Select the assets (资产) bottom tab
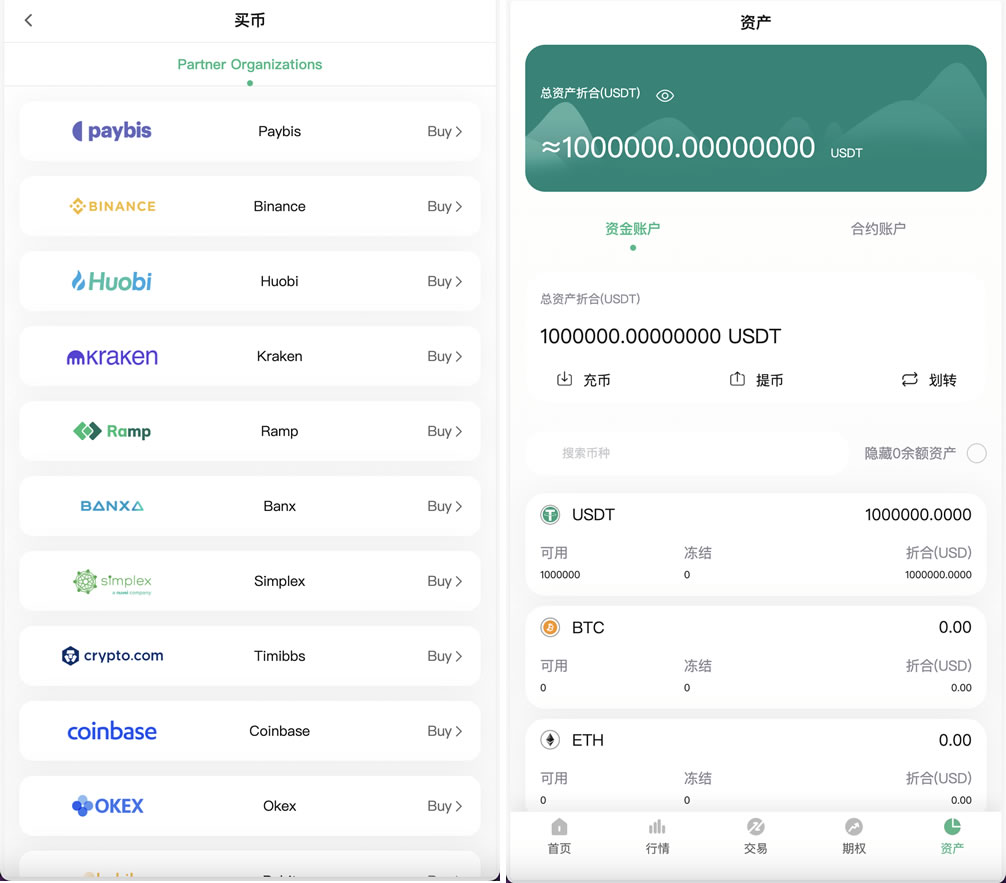This screenshot has width=1006, height=883. click(951, 836)
